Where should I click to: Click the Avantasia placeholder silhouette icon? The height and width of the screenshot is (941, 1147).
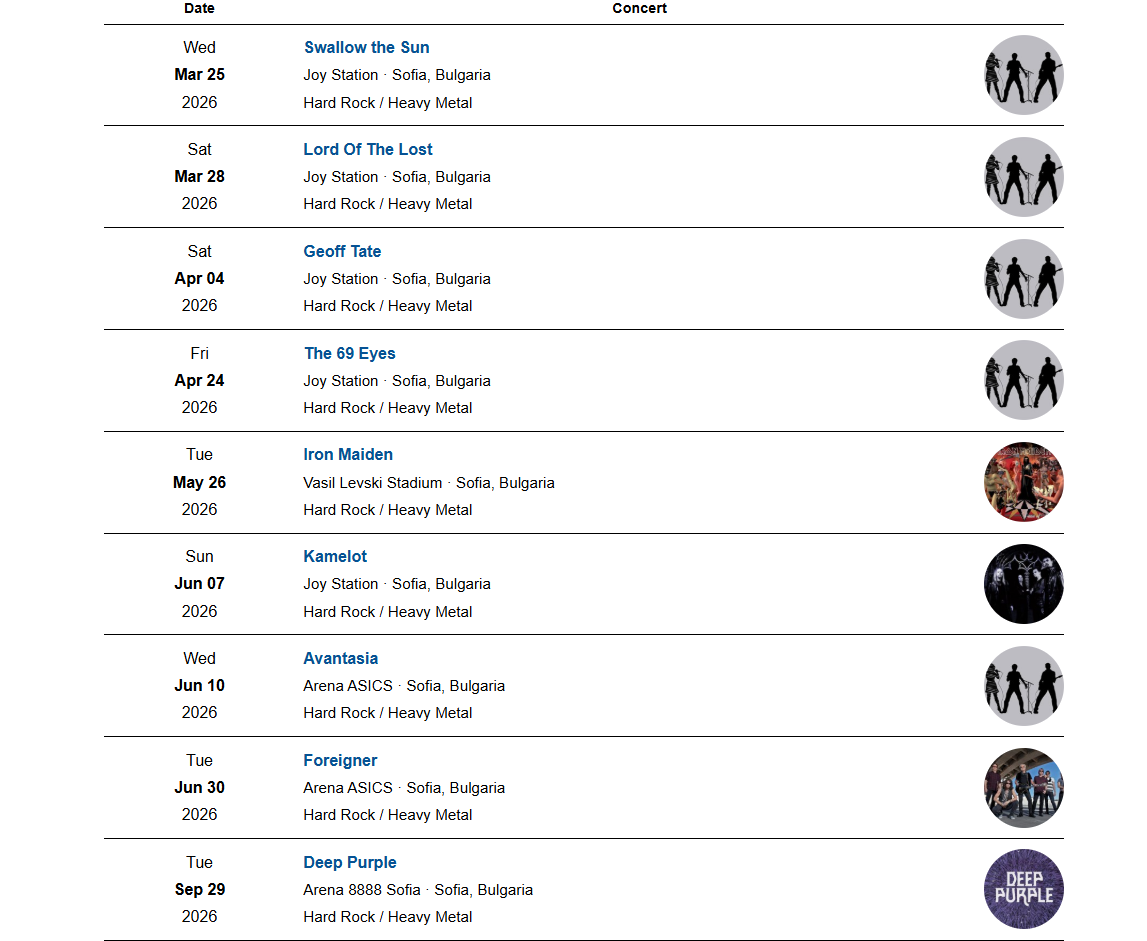click(x=1023, y=686)
